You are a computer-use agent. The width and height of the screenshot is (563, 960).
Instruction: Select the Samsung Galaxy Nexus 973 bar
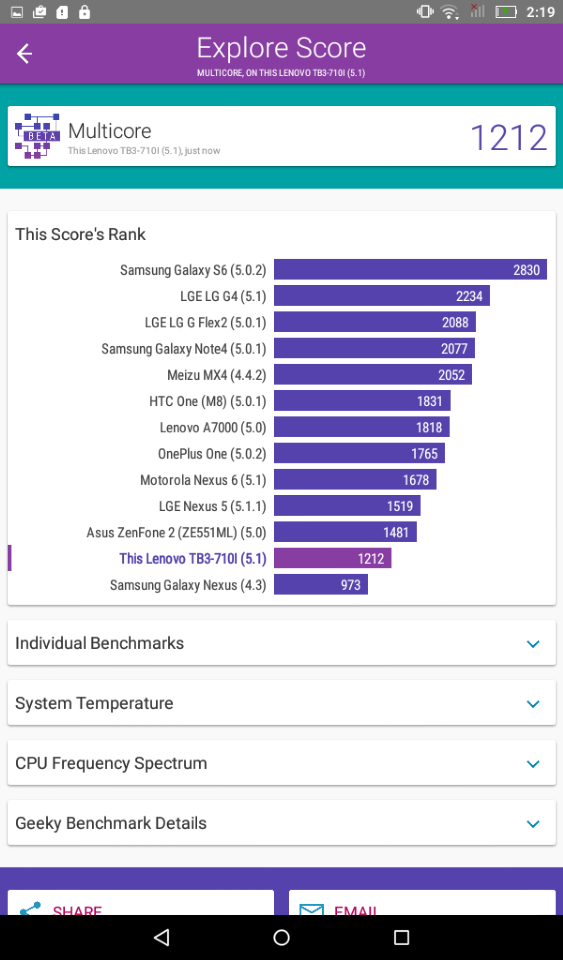pyautogui.click(x=321, y=585)
